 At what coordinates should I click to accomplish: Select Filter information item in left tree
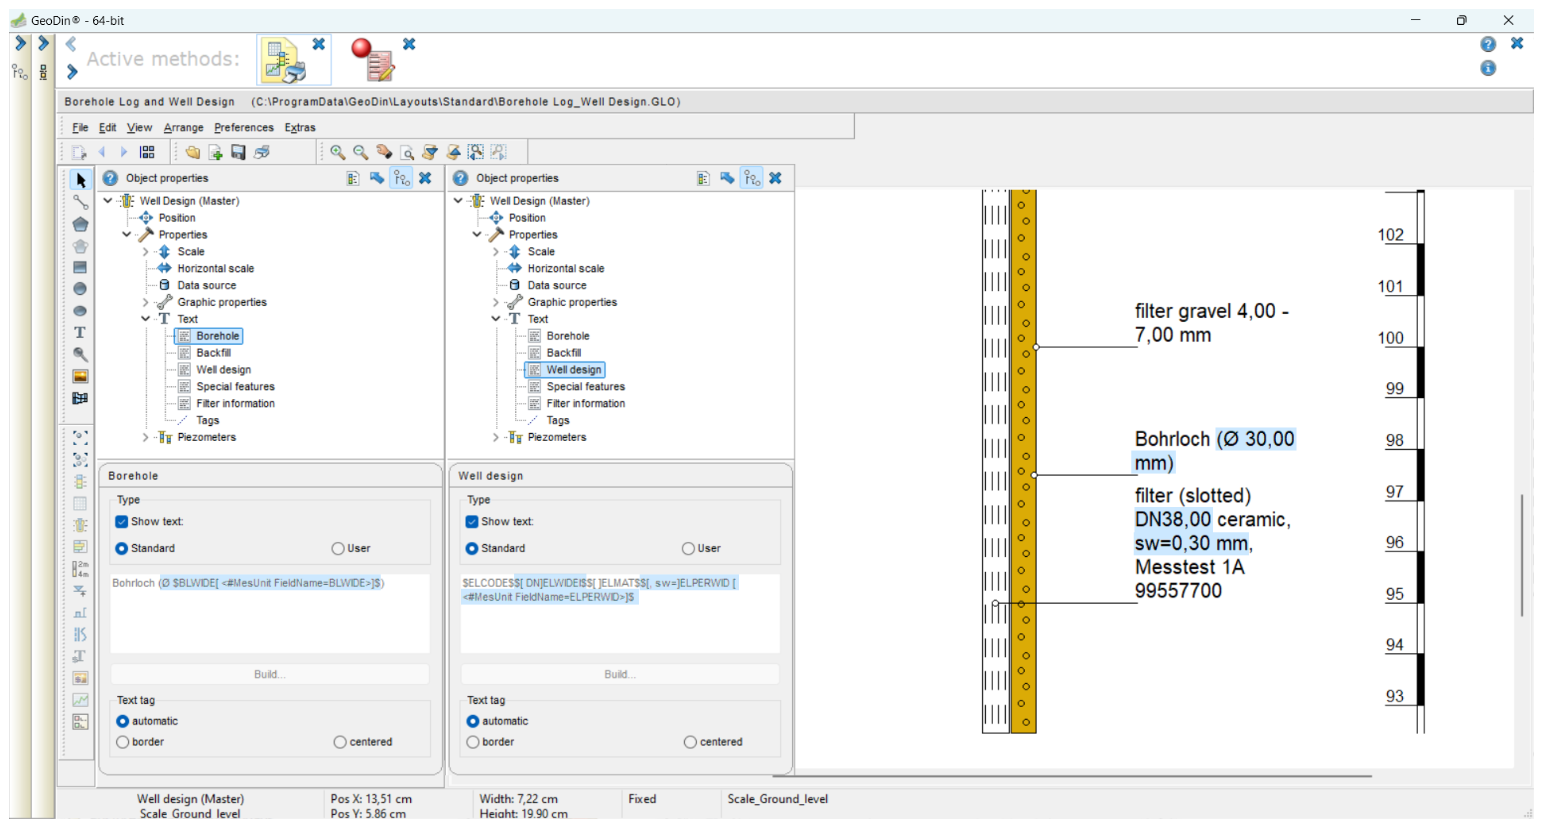pyautogui.click(x=235, y=404)
